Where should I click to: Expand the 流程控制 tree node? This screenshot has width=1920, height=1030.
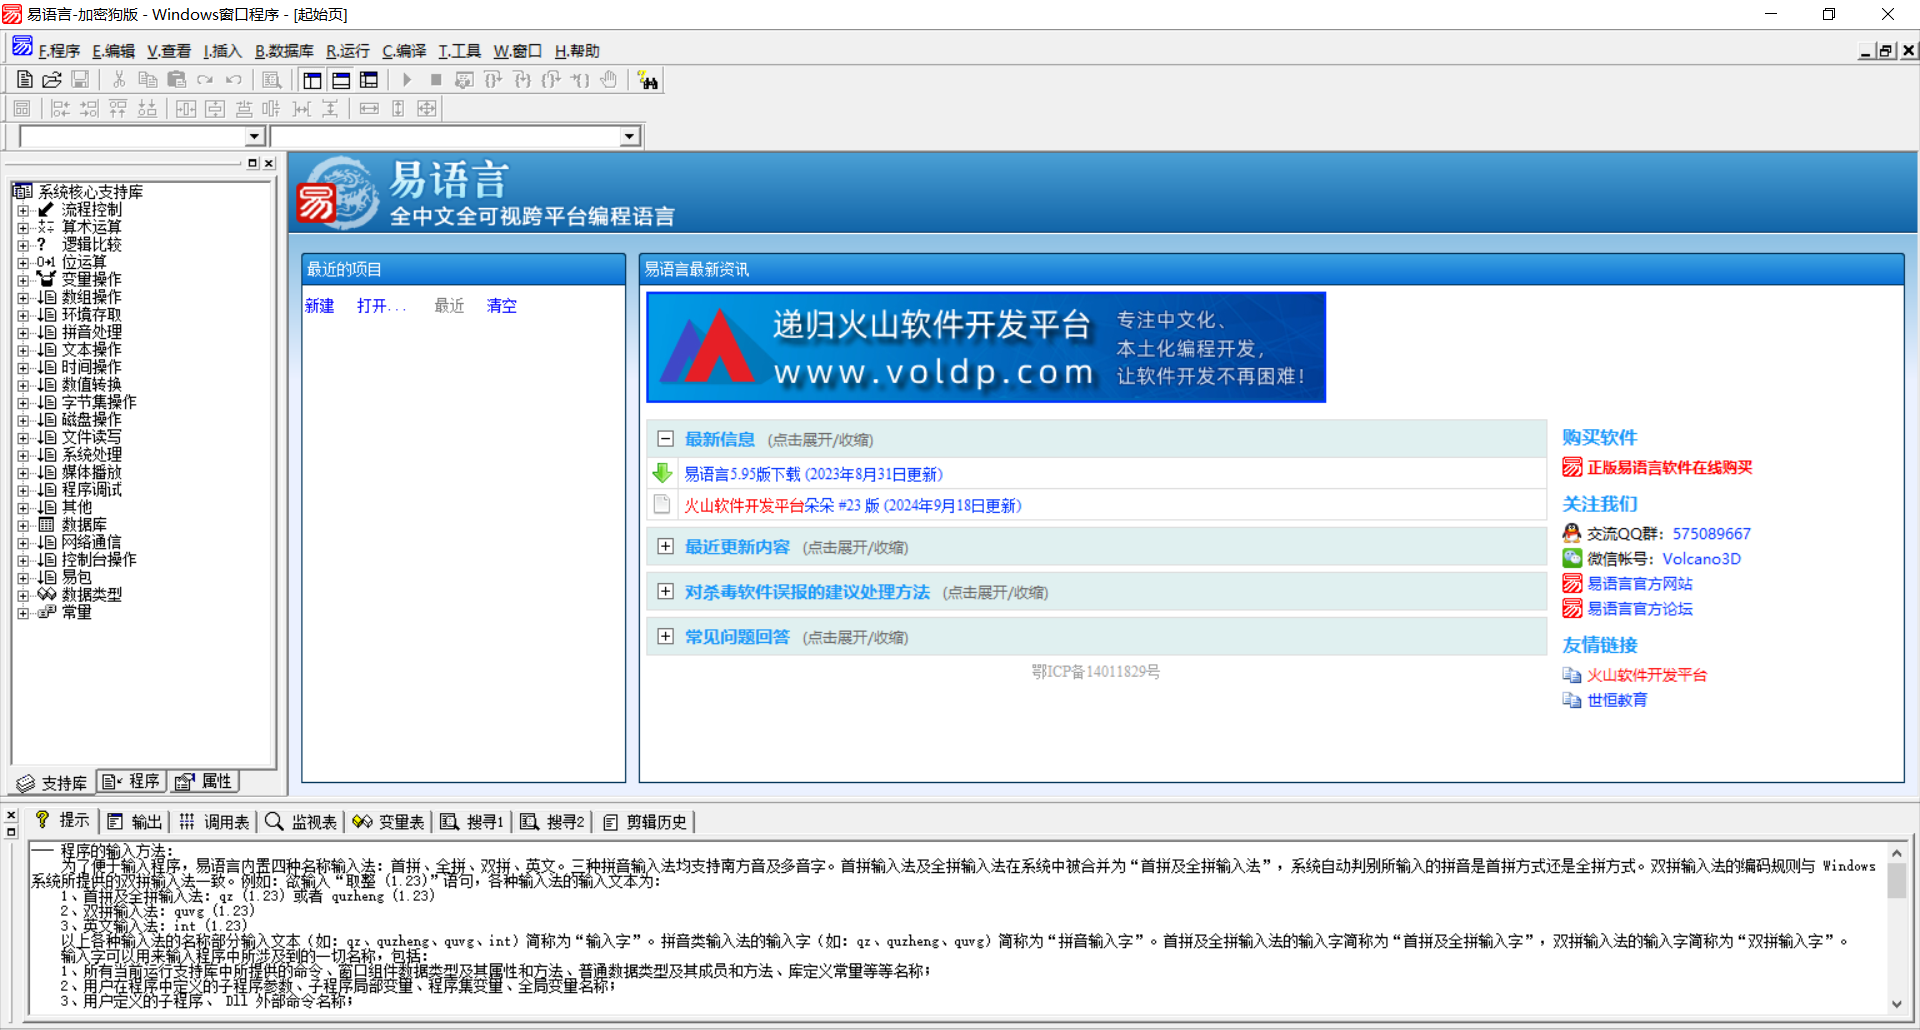[23, 210]
